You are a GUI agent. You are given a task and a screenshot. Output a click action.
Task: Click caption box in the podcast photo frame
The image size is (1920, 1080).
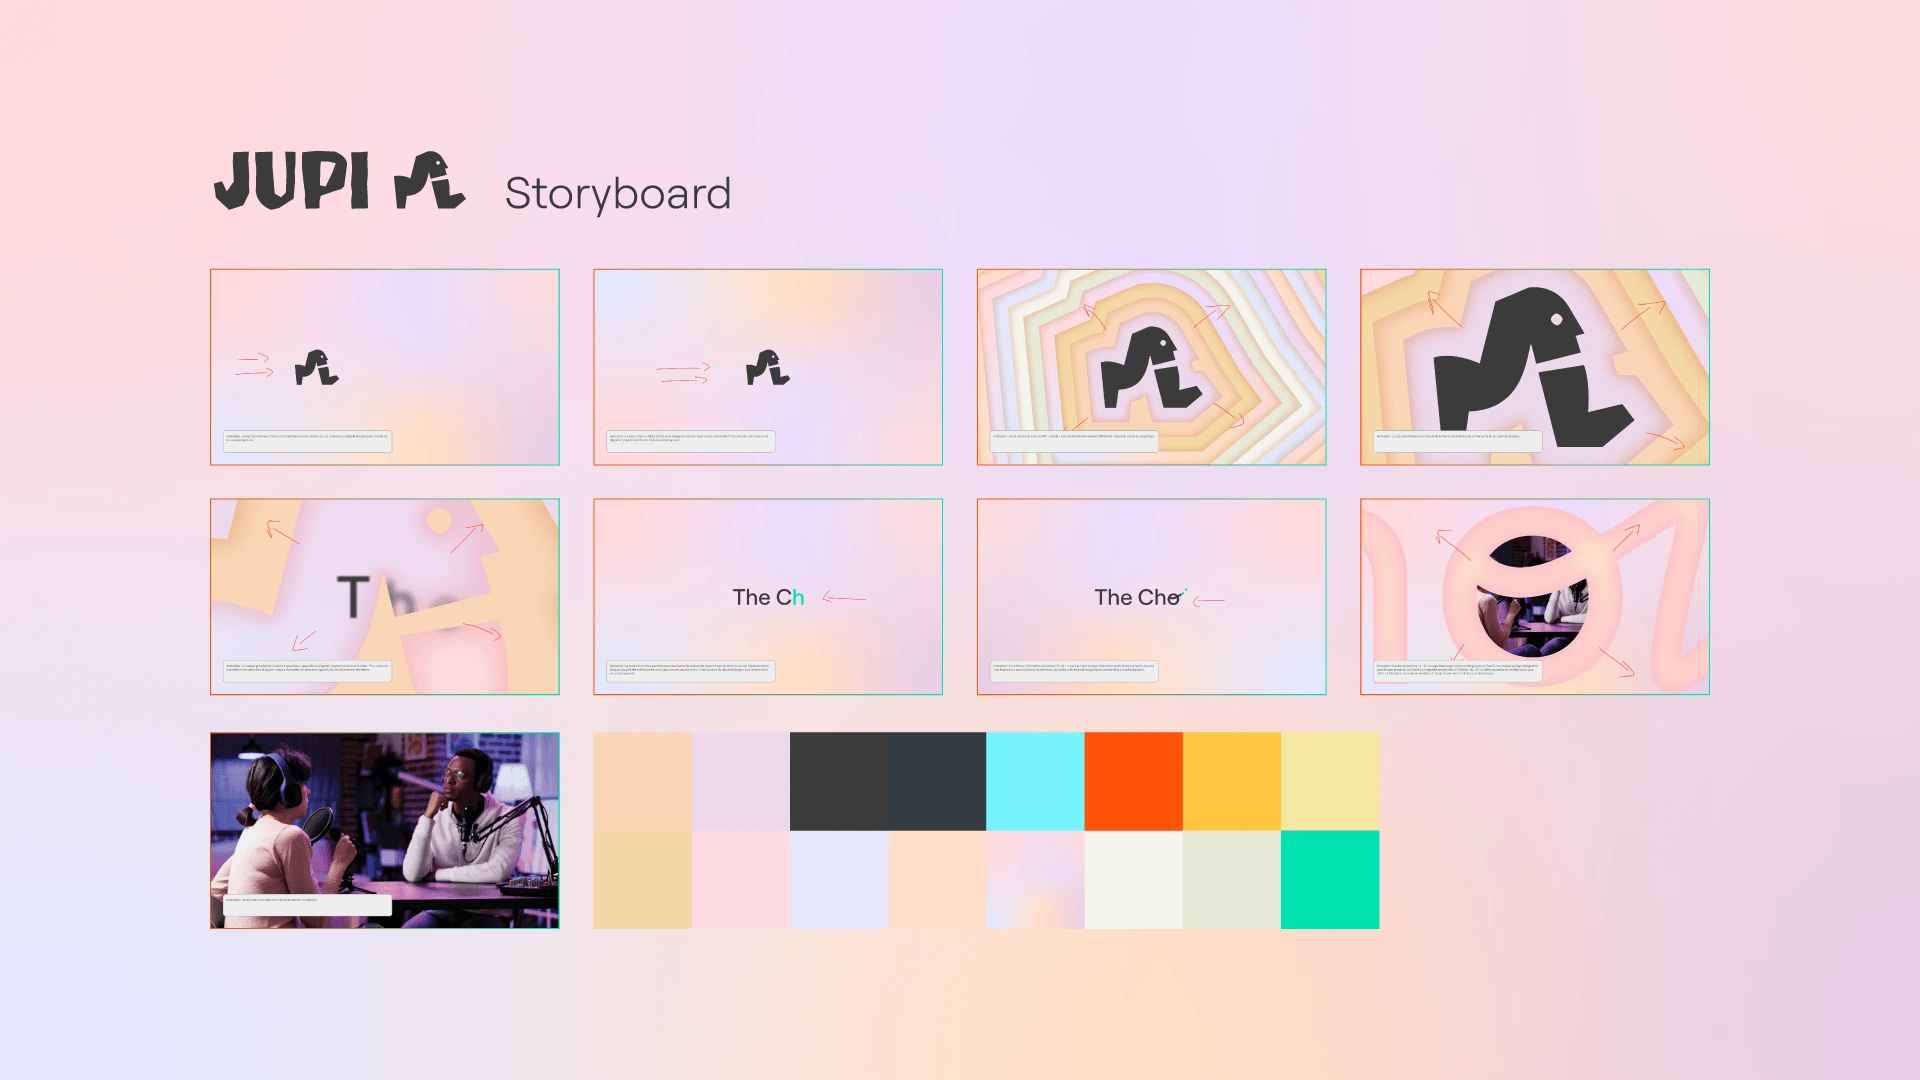(x=308, y=904)
